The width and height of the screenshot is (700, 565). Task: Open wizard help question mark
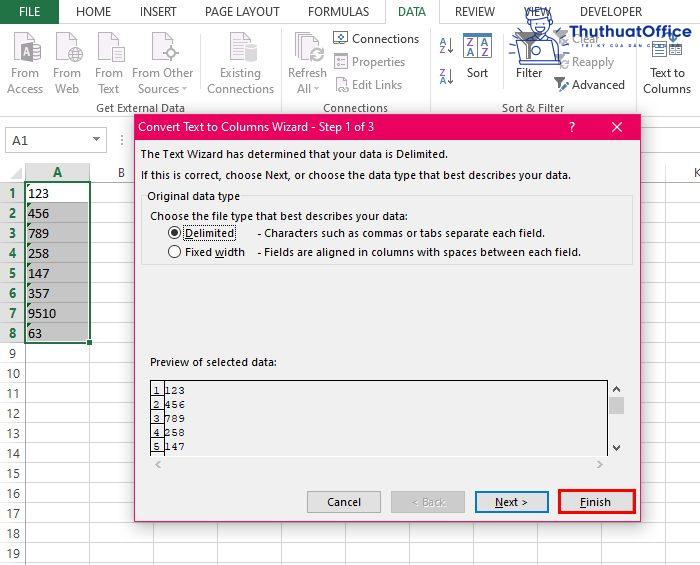(x=572, y=127)
